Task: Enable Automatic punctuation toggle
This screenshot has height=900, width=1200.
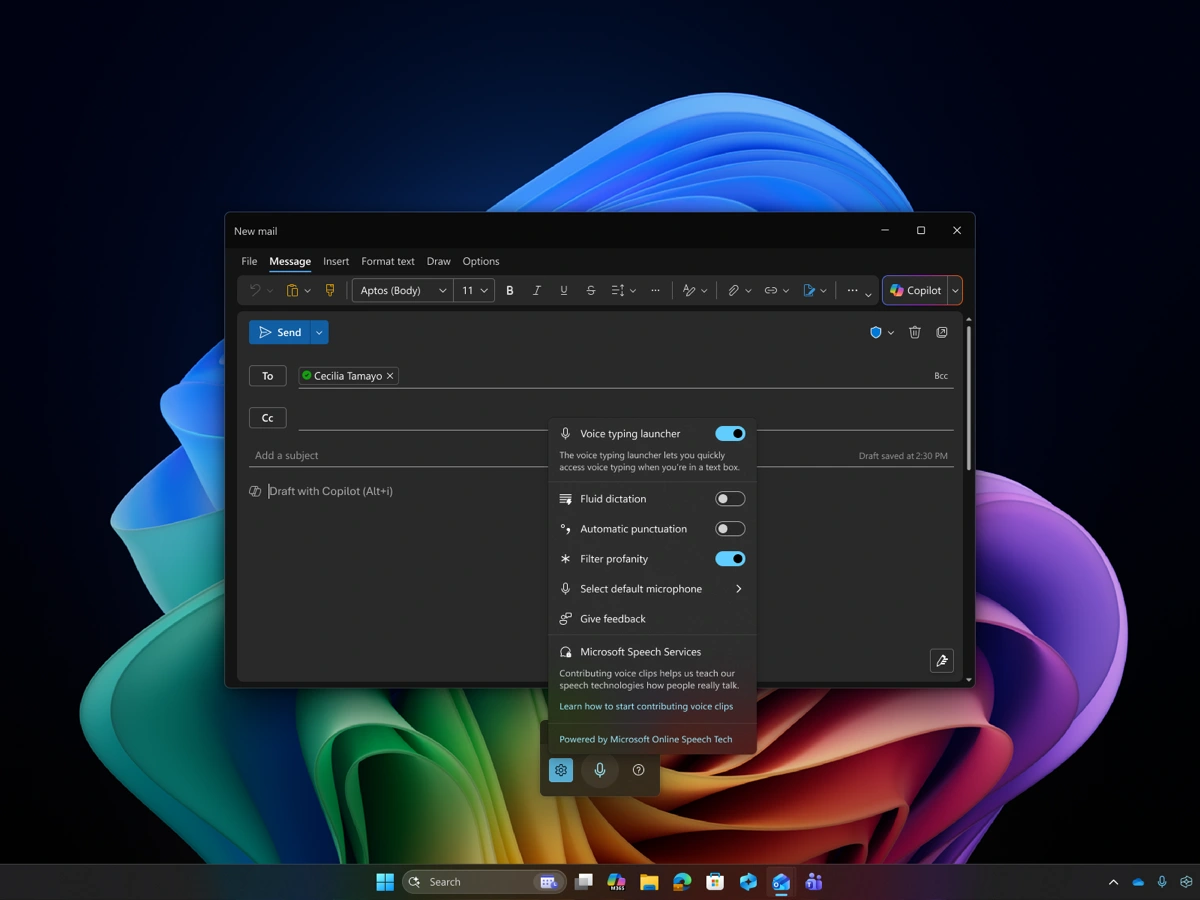Action: pos(730,529)
